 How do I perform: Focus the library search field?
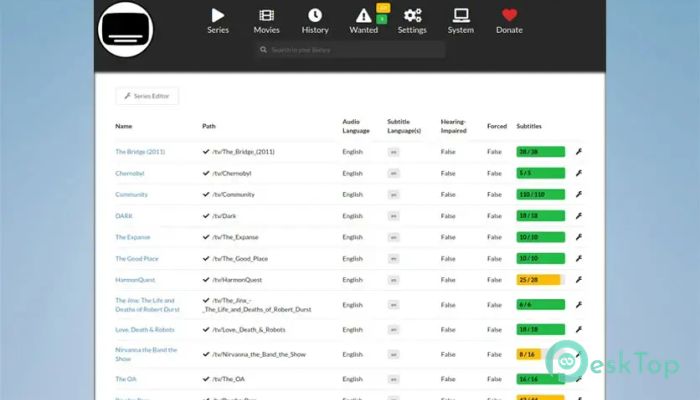(350, 50)
